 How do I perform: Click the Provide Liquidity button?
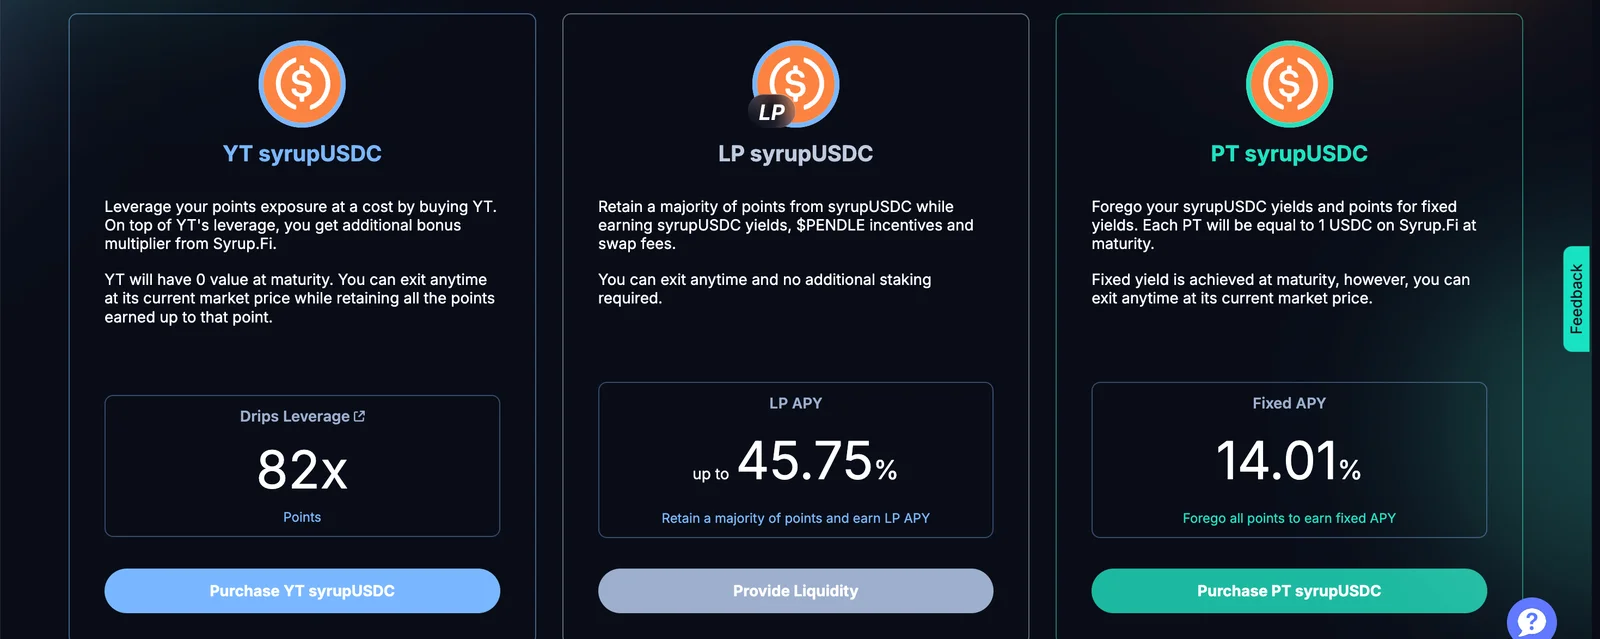[x=796, y=591]
